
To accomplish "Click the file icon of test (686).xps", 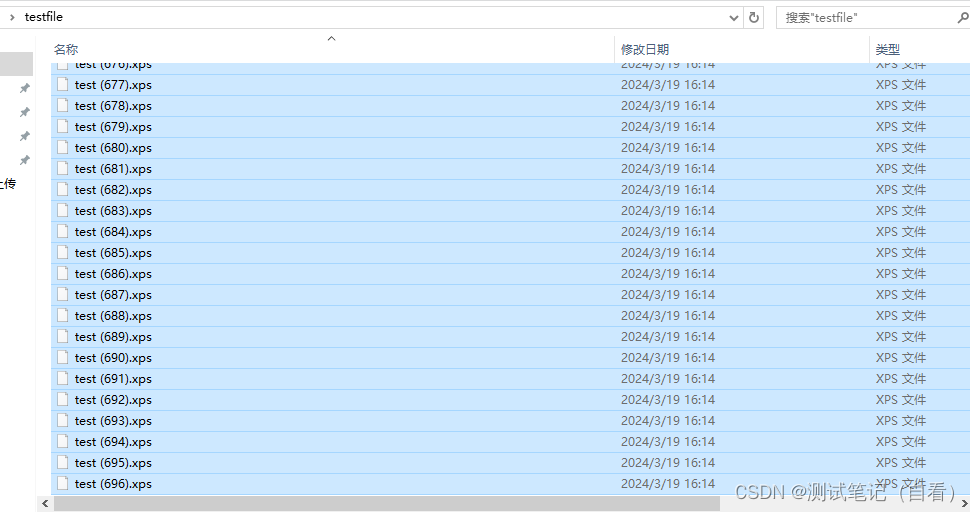I will pos(62,273).
